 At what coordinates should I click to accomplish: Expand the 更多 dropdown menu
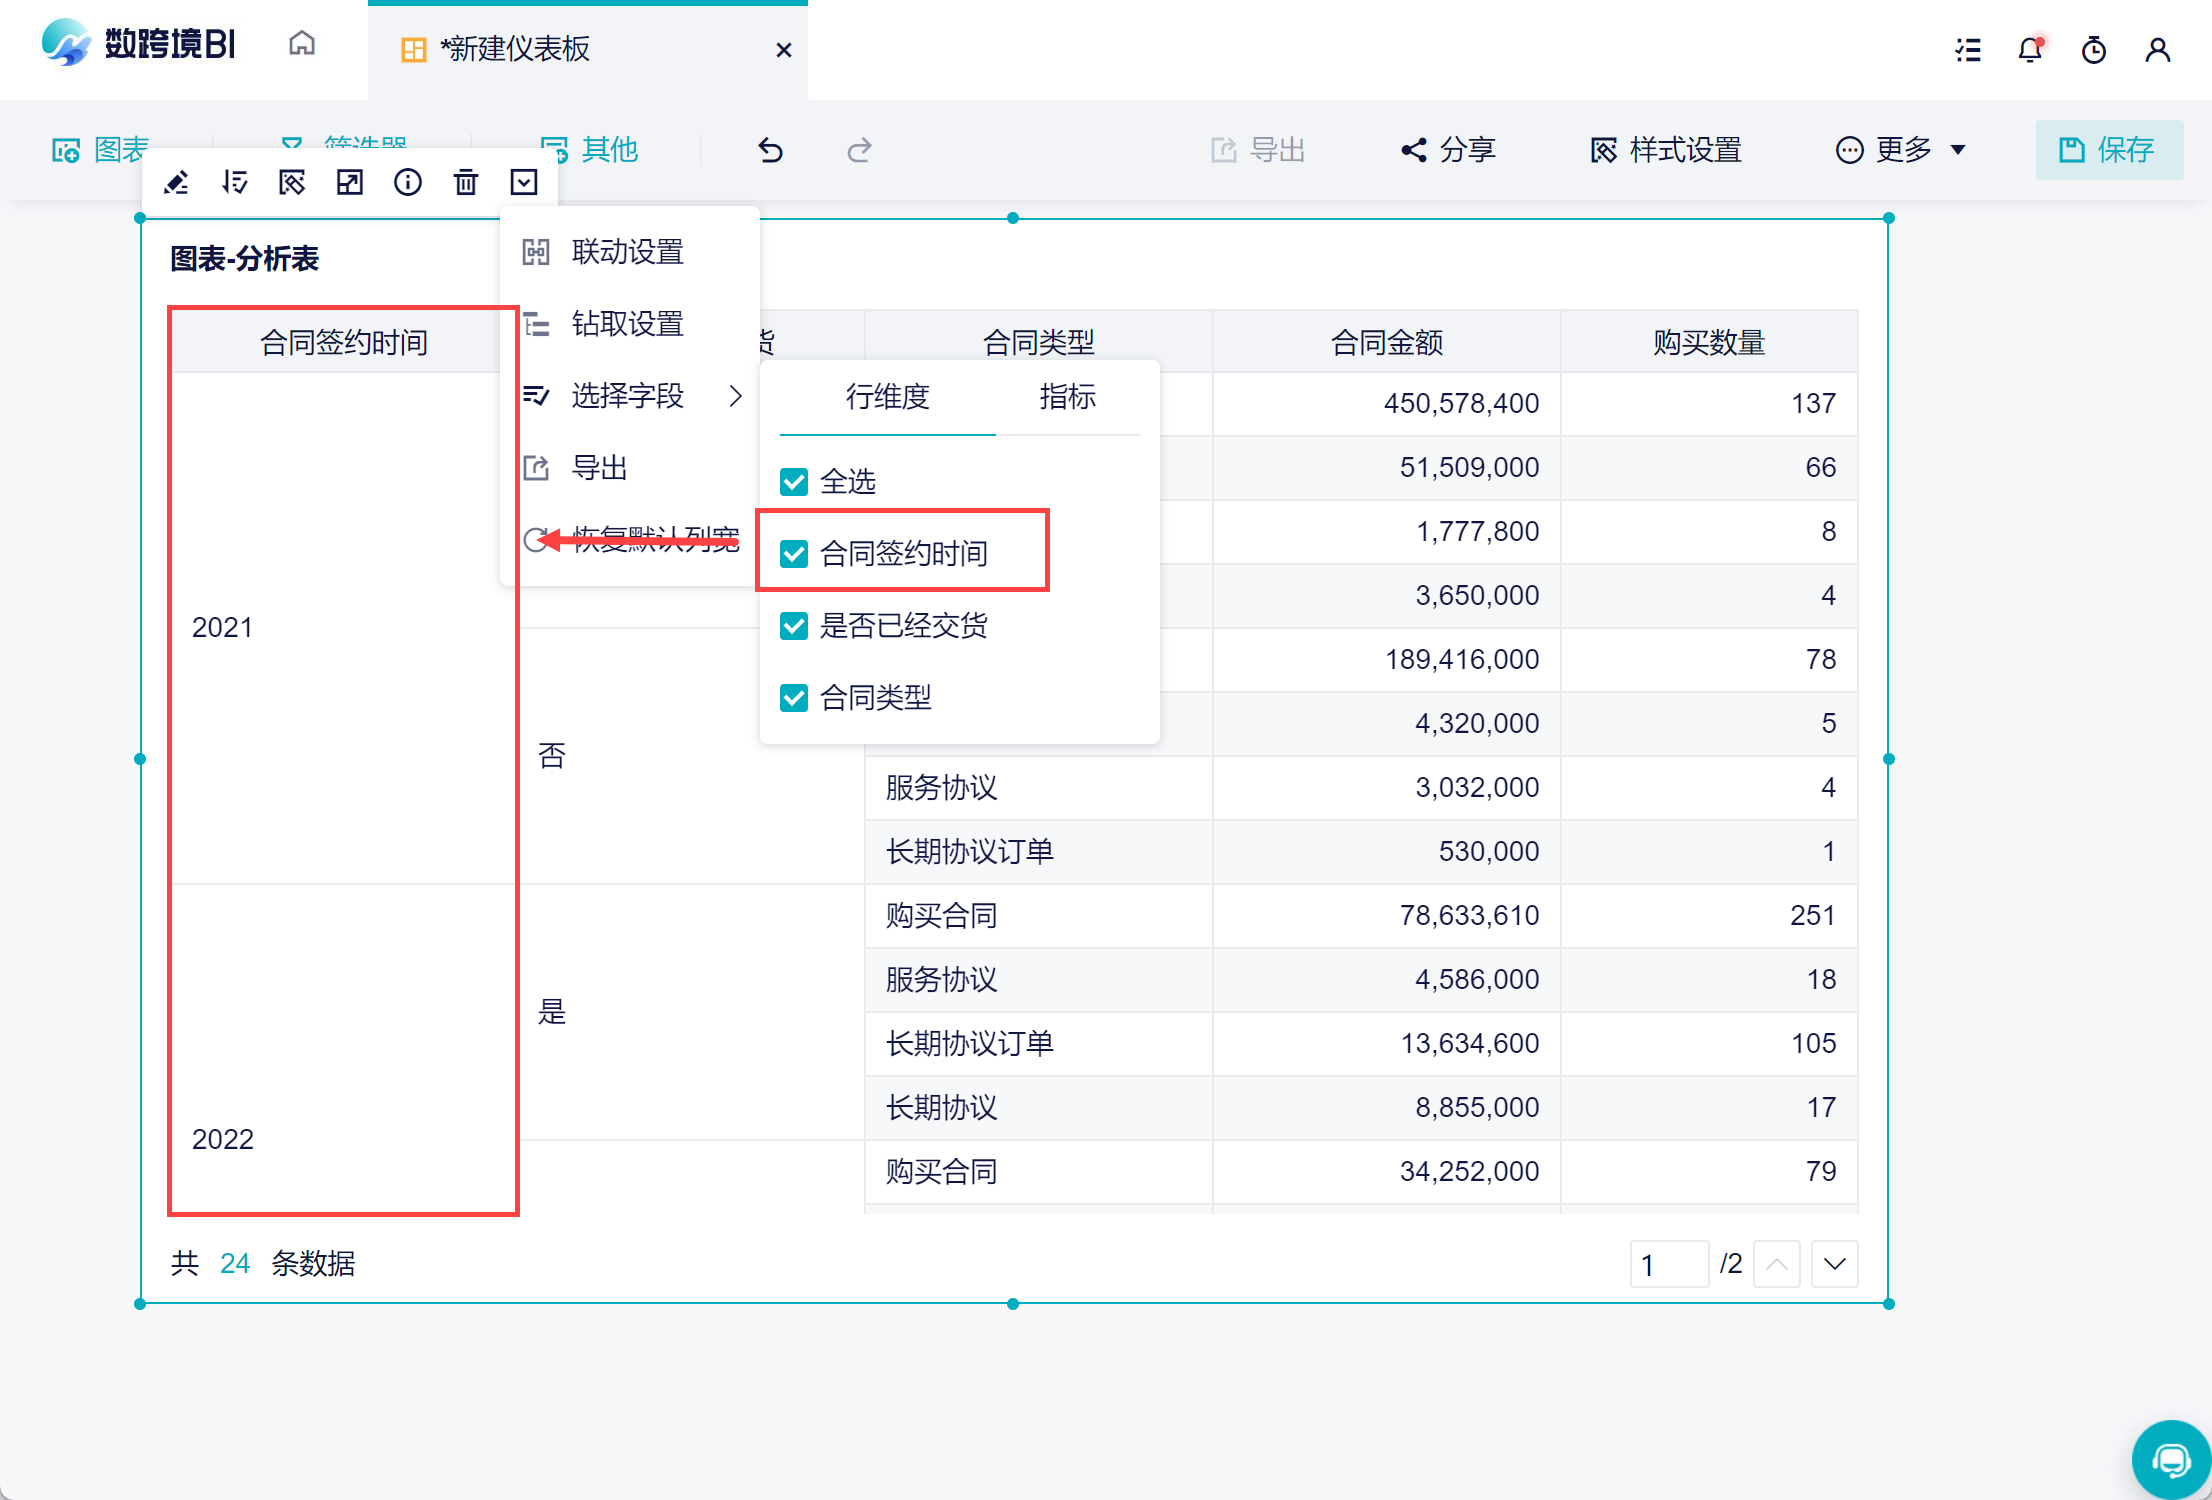tap(1902, 150)
